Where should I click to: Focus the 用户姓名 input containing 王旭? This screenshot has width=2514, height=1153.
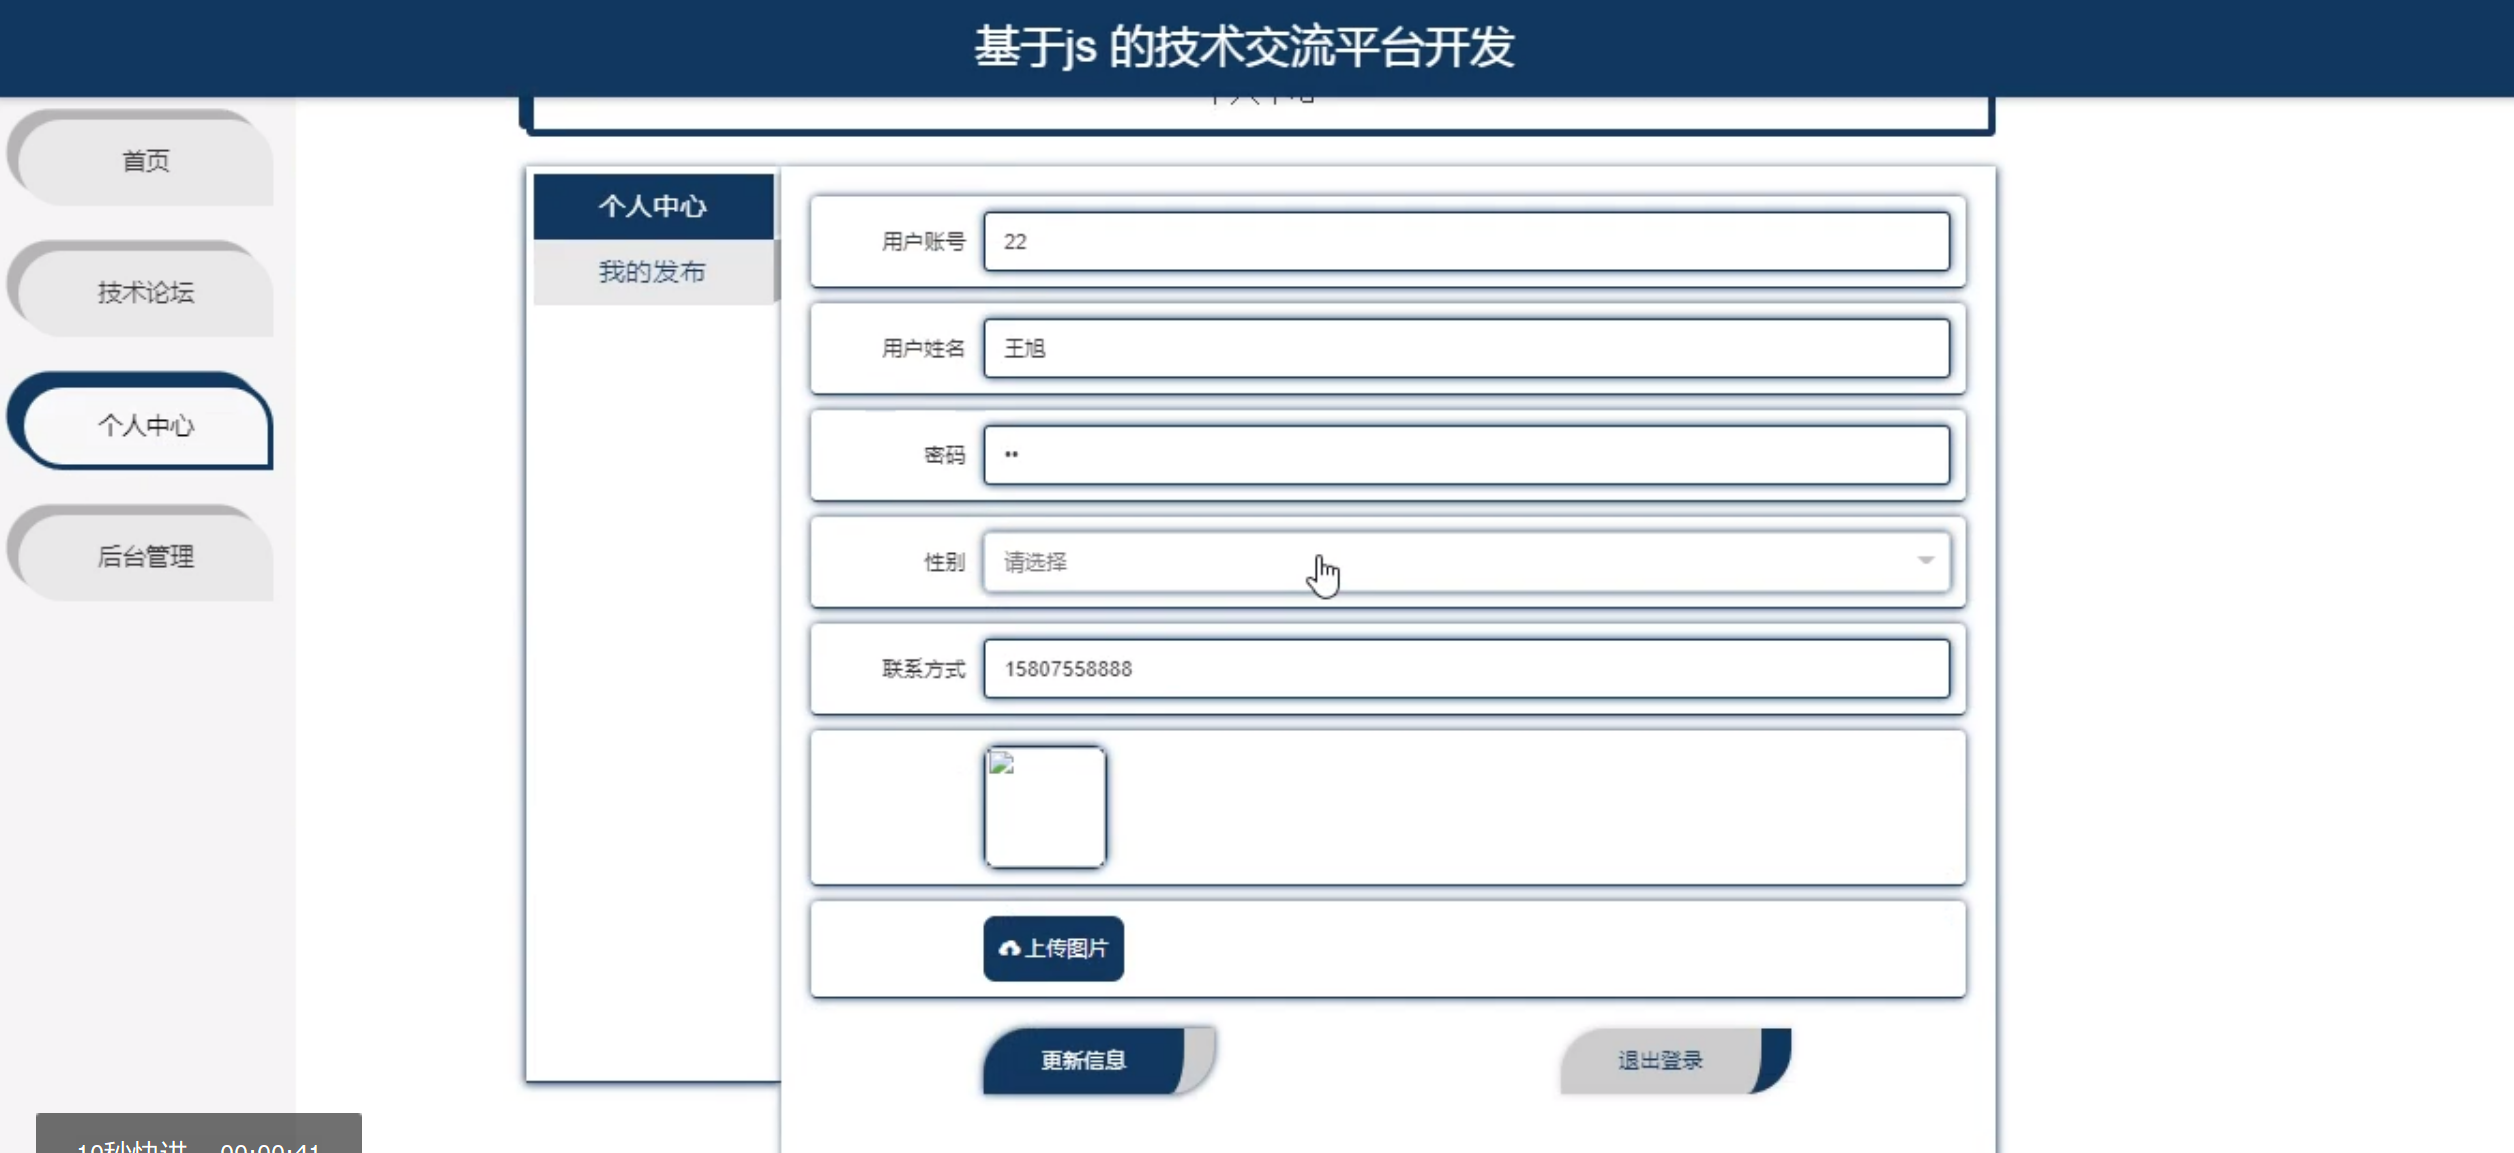tap(1466, 348)
